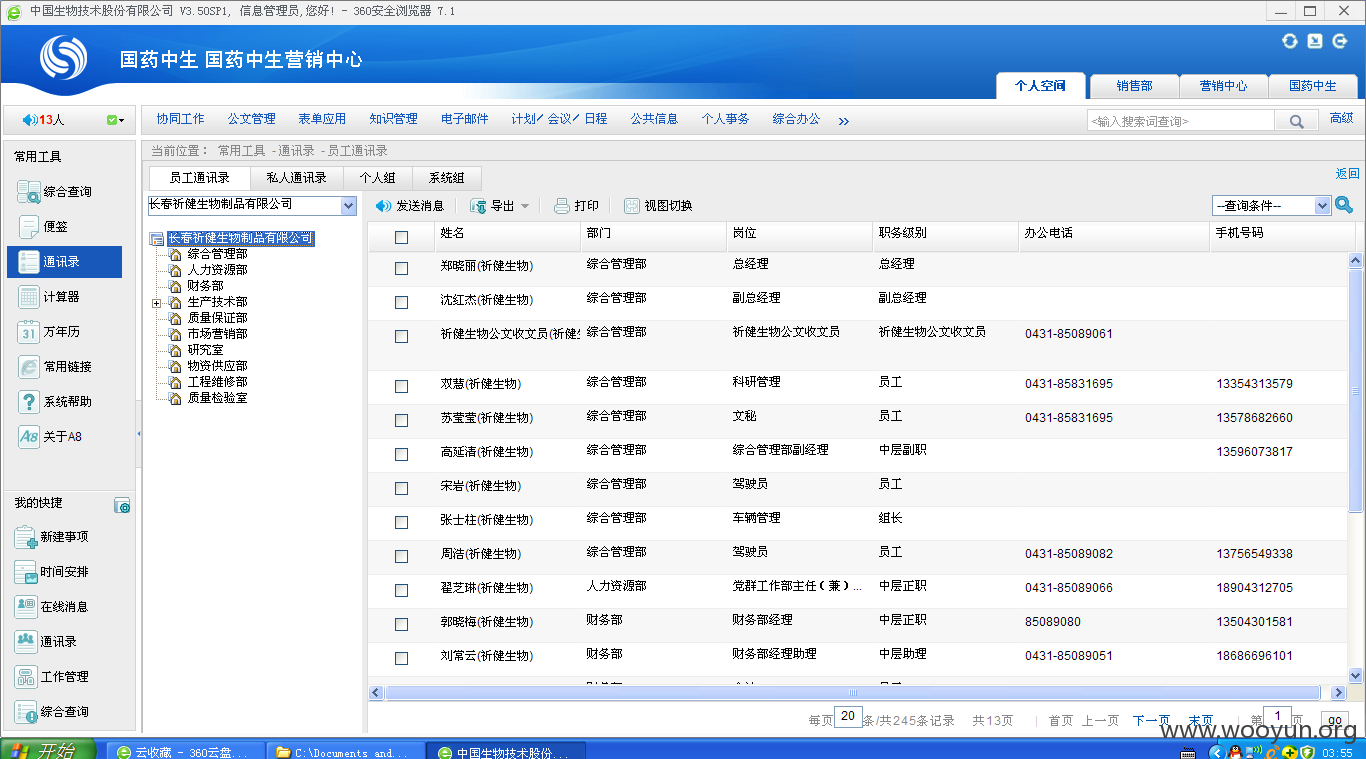The image size is (1366, 759).
Task: Click the shortcut settings icon beside 我的快捷
Action: point(122,505)
